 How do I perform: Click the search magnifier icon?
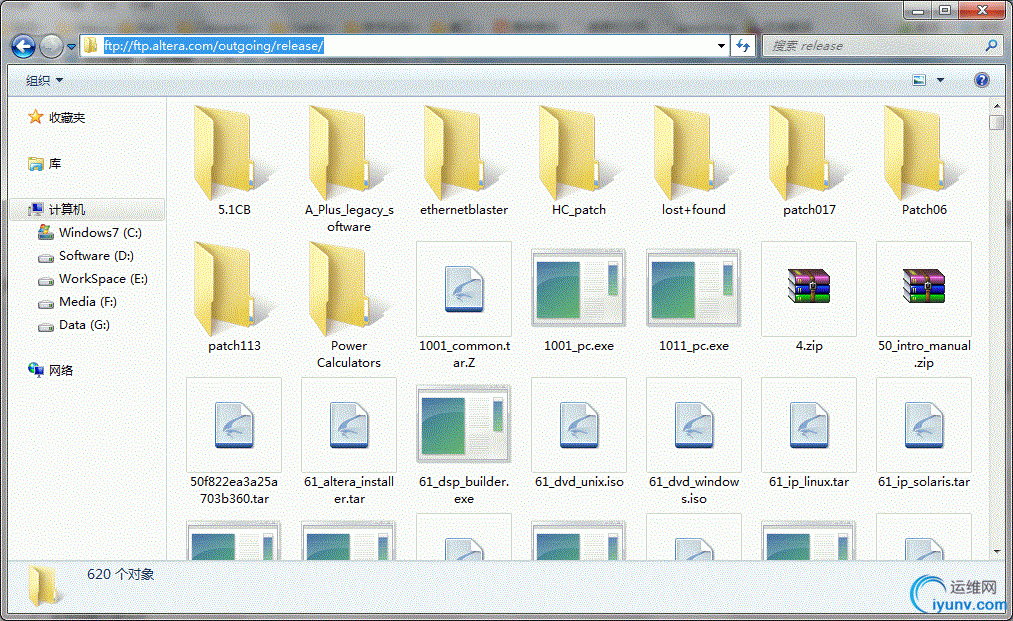(991, 46)
